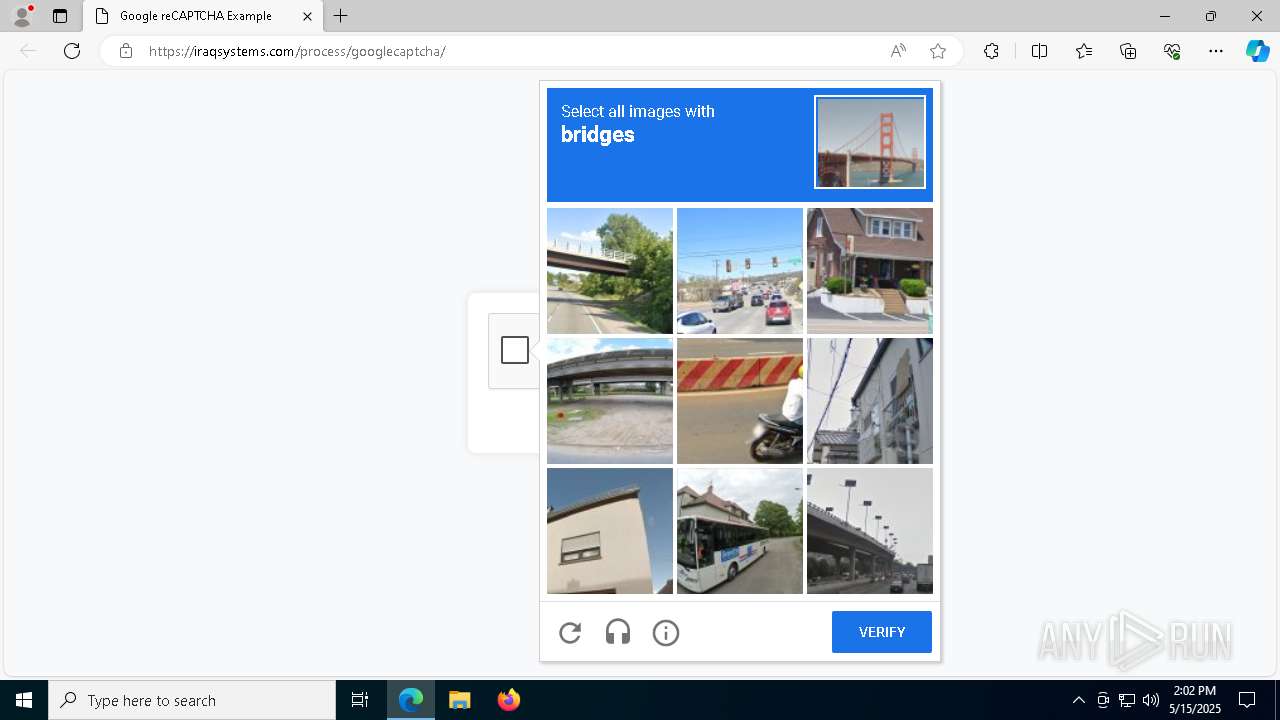Open volume control in system tray

pos(1151,700)
